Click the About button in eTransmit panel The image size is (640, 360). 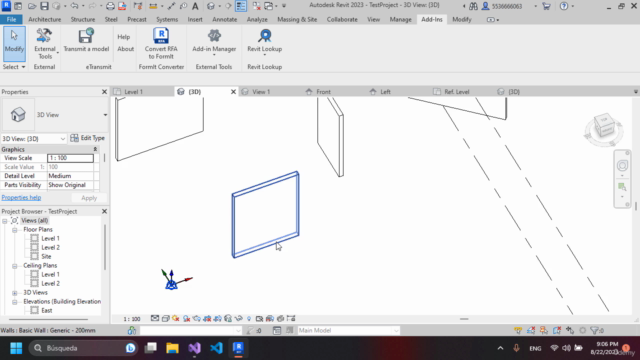(125, 49)
